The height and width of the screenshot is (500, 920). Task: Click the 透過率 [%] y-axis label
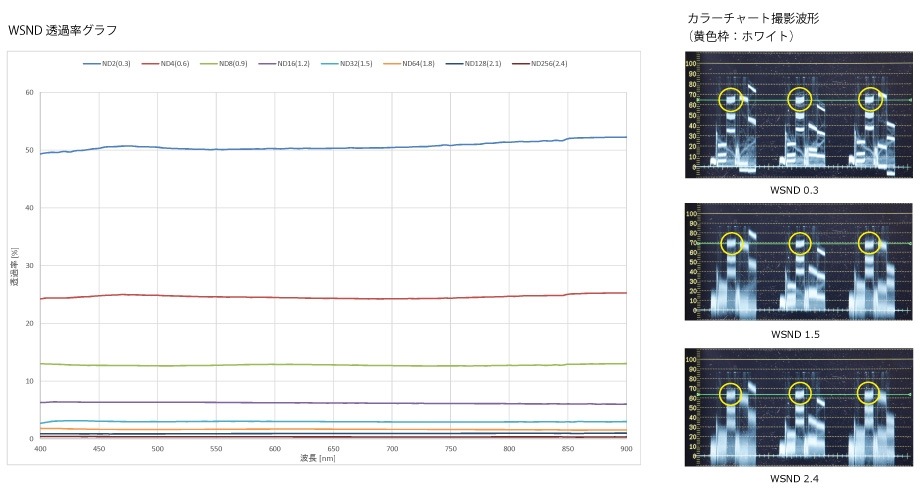click(x=15, y=268)
